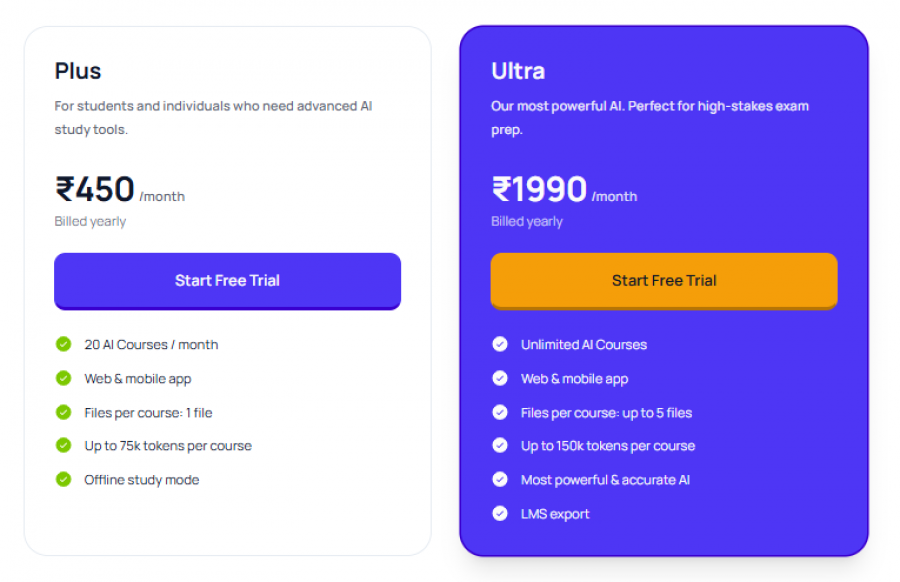Select the "Plus" plan heading
Screen dimensions: 900x582
pos(78,70)
